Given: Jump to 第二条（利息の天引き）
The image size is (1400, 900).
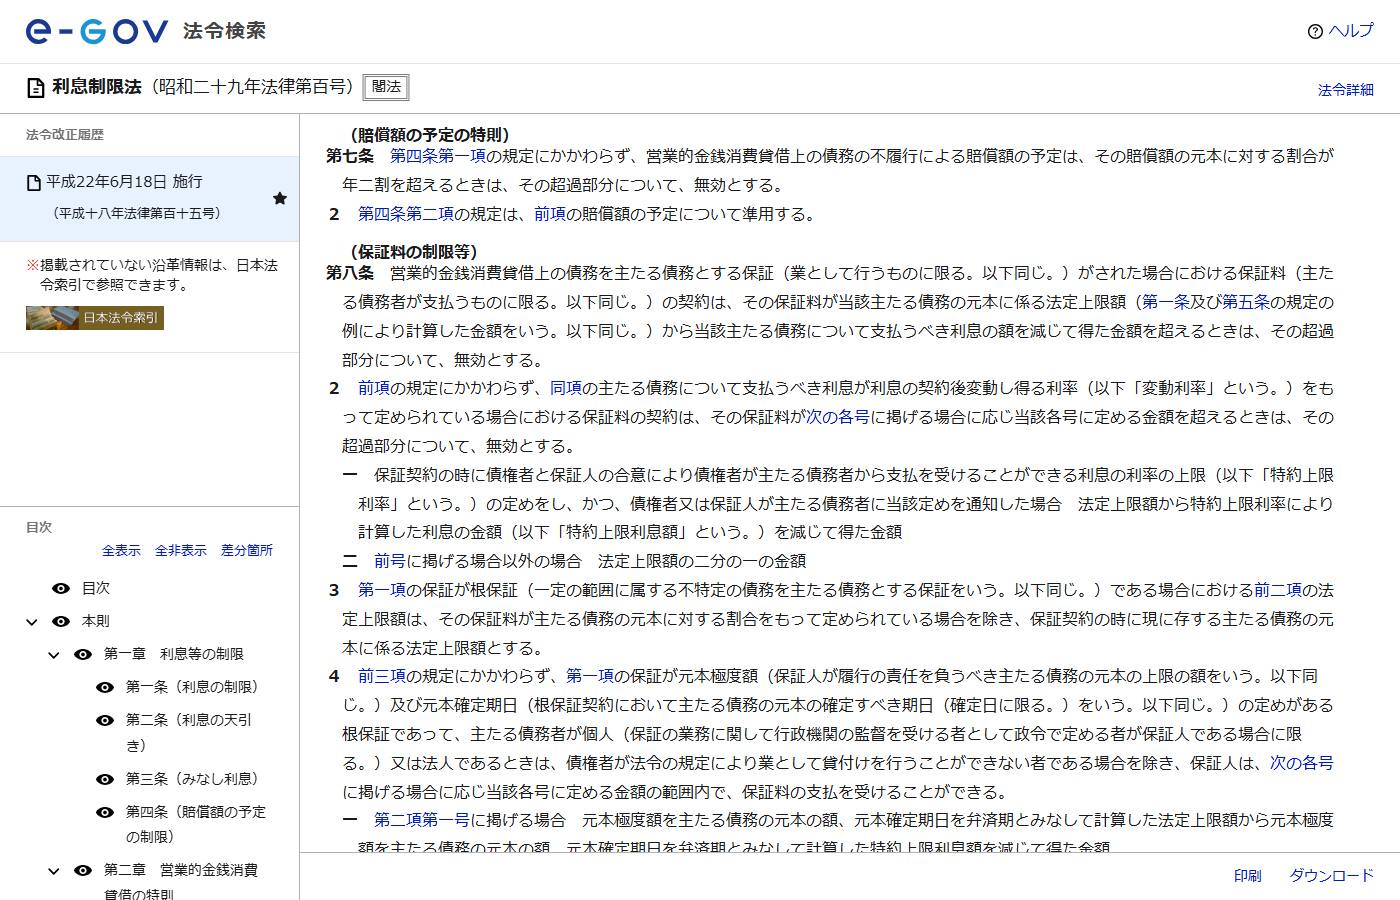Looking at the screenshot, I should click(189, 732).
